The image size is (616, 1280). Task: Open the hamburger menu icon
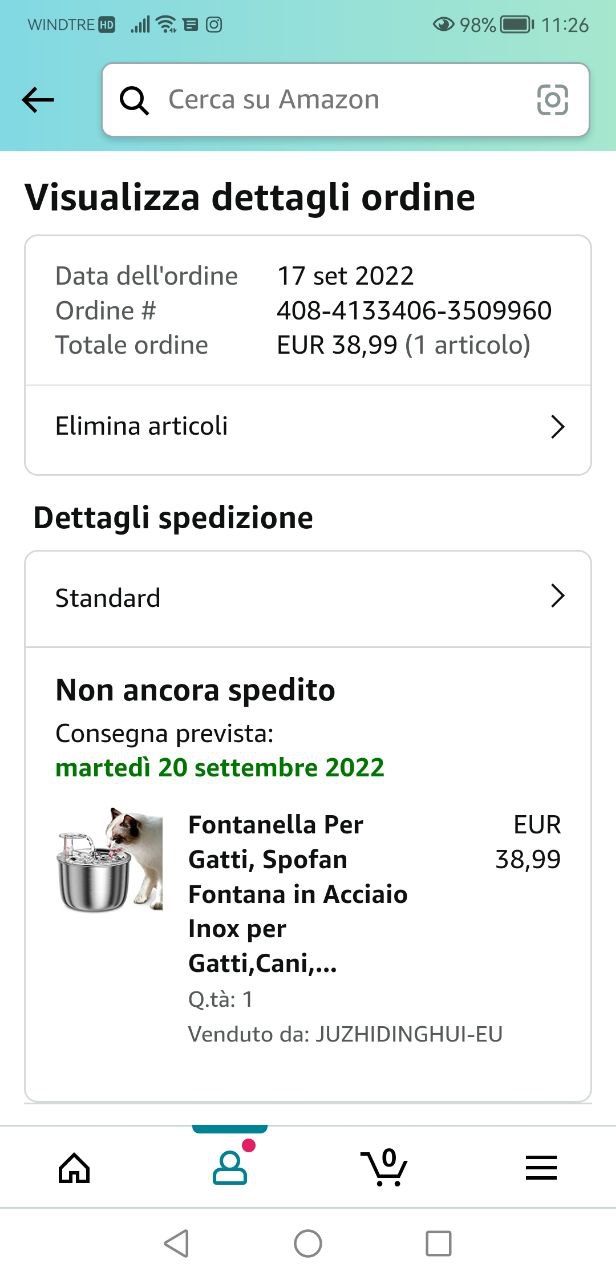click(541, 1167)
